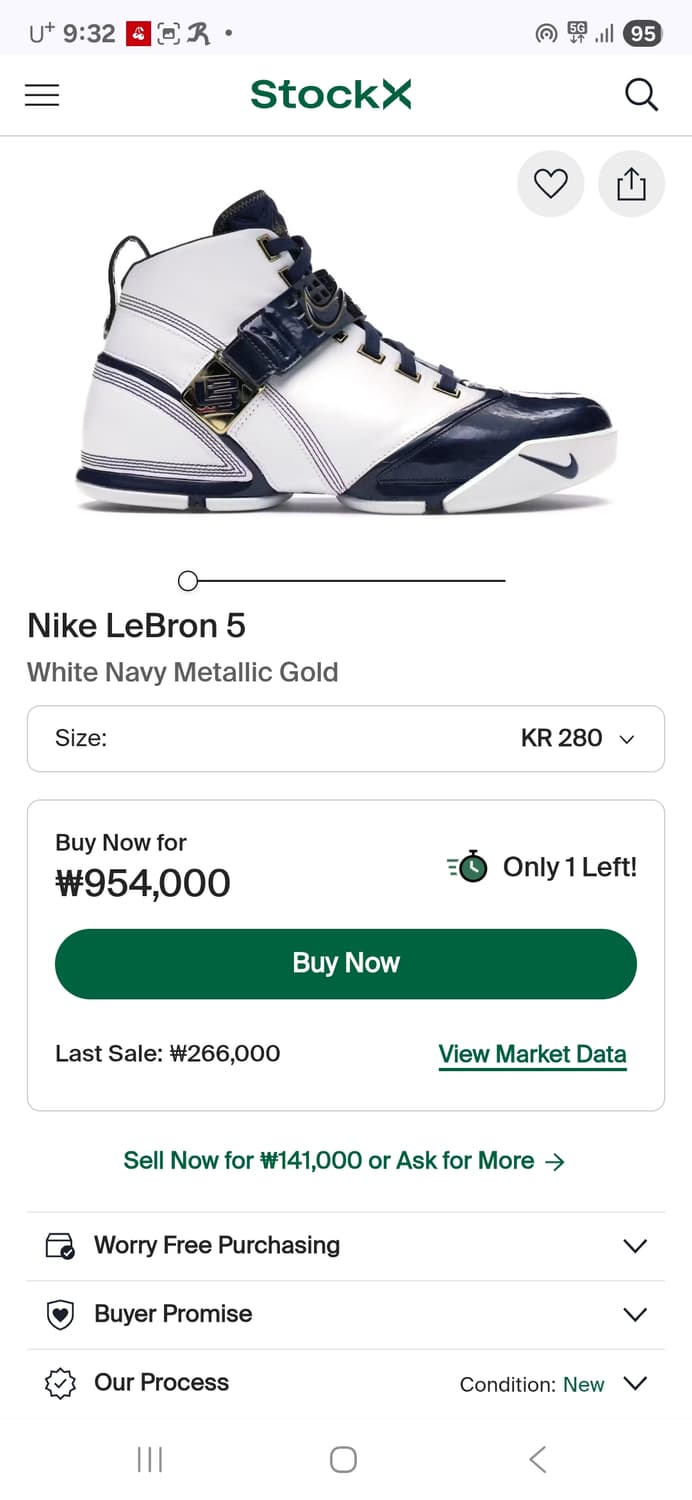The image size is (692, 1500).
Task: Open the hamburger navigation menu
Action: 42,95
